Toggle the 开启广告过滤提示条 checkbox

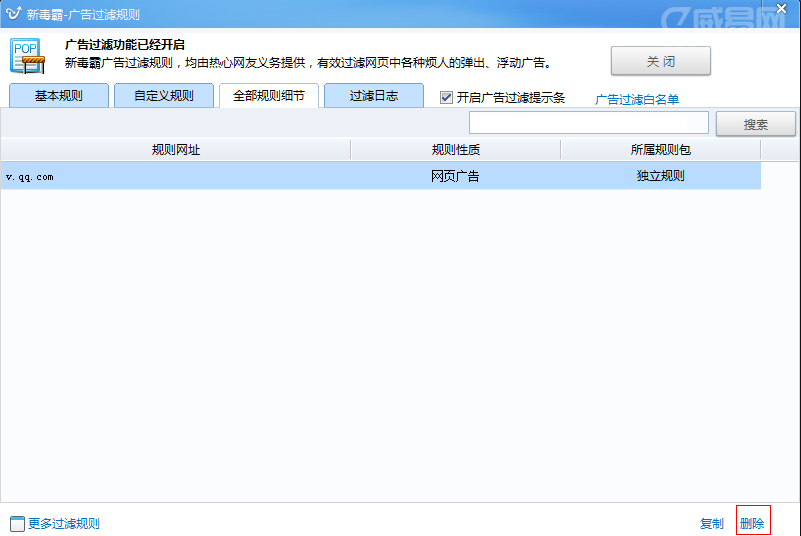447,98
